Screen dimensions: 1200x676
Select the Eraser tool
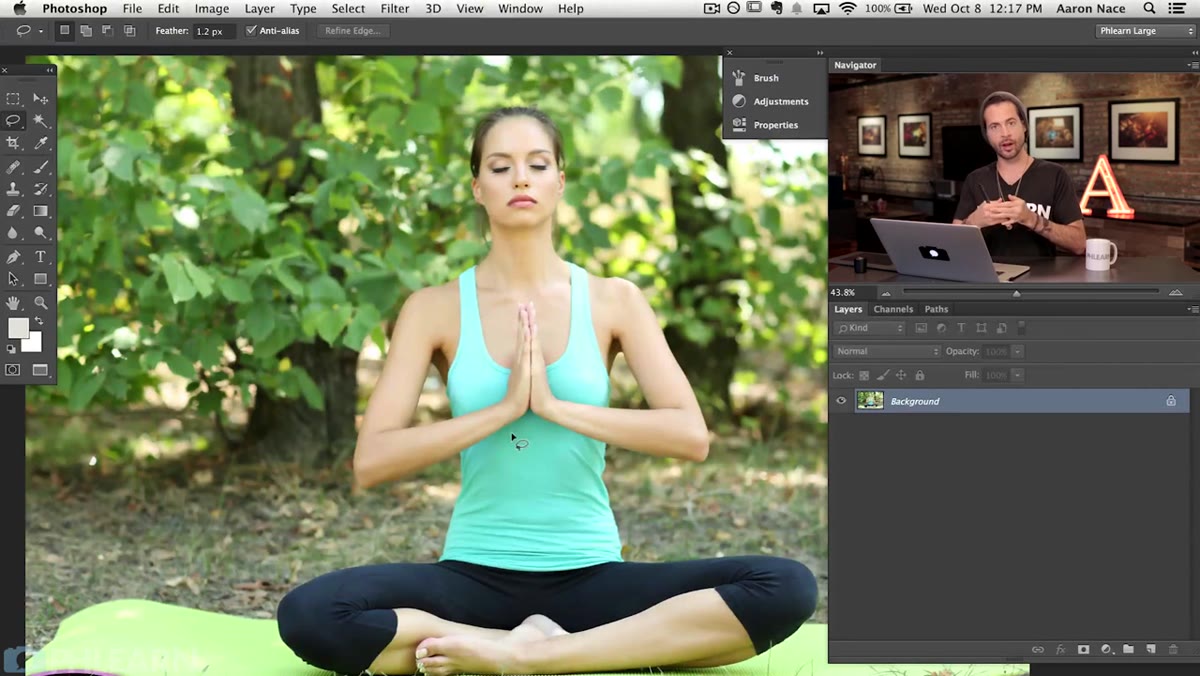point(13,211)
